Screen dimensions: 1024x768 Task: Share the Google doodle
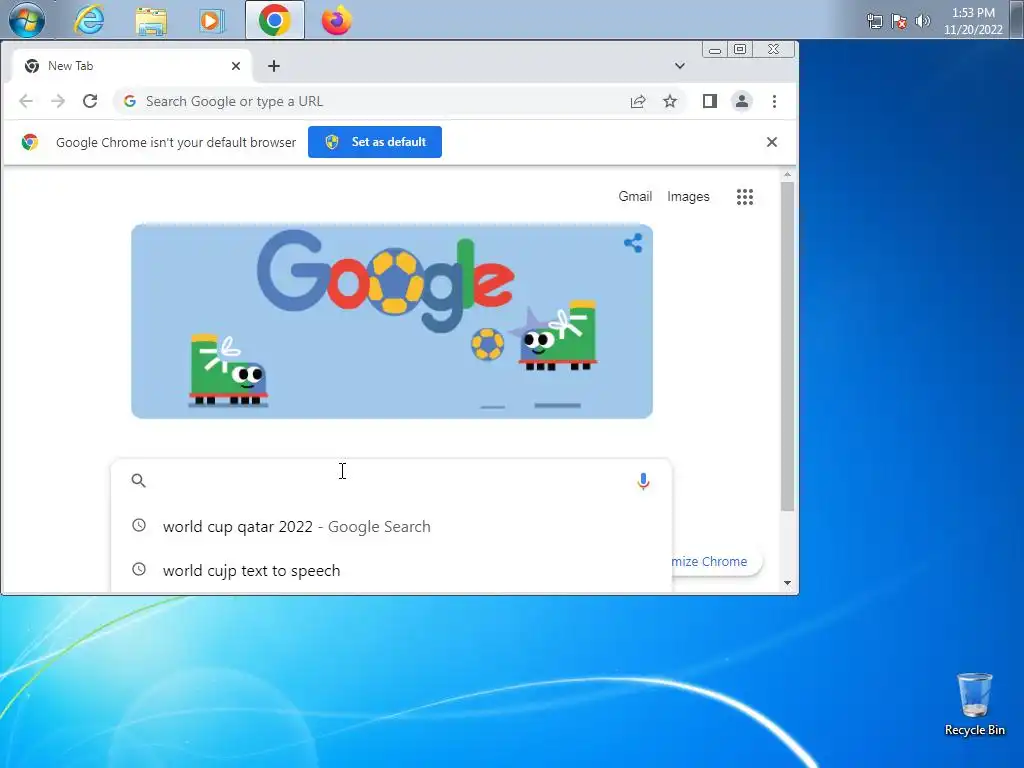(x=633, y=244)
